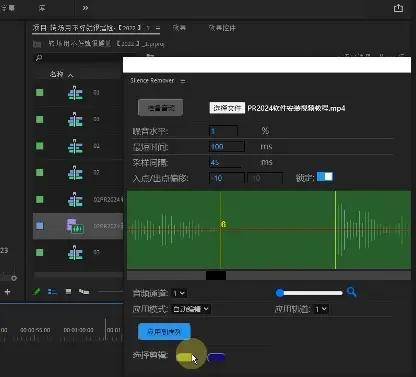Click the plus icon at left edge
Viewport: 416px width, 377px height.
tap(7, 292)
